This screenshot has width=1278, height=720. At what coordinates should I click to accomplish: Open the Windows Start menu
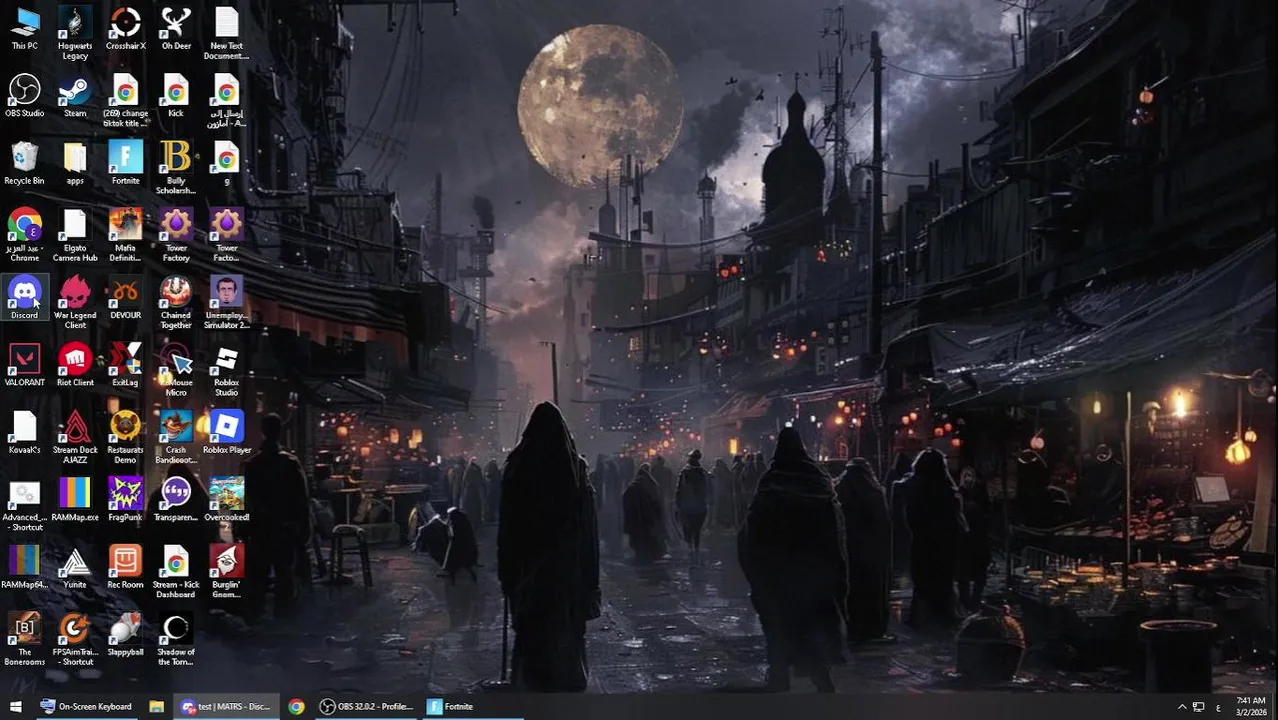[15, 706]
